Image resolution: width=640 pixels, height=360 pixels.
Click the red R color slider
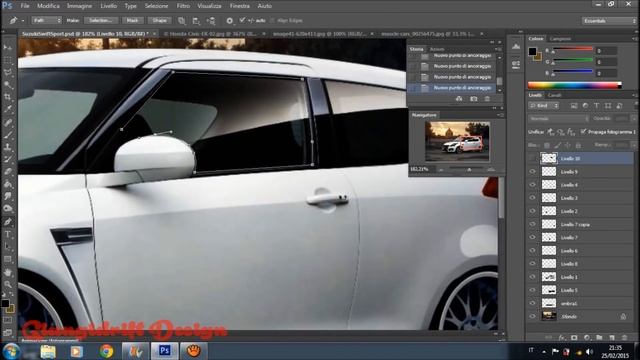(572, 49)
